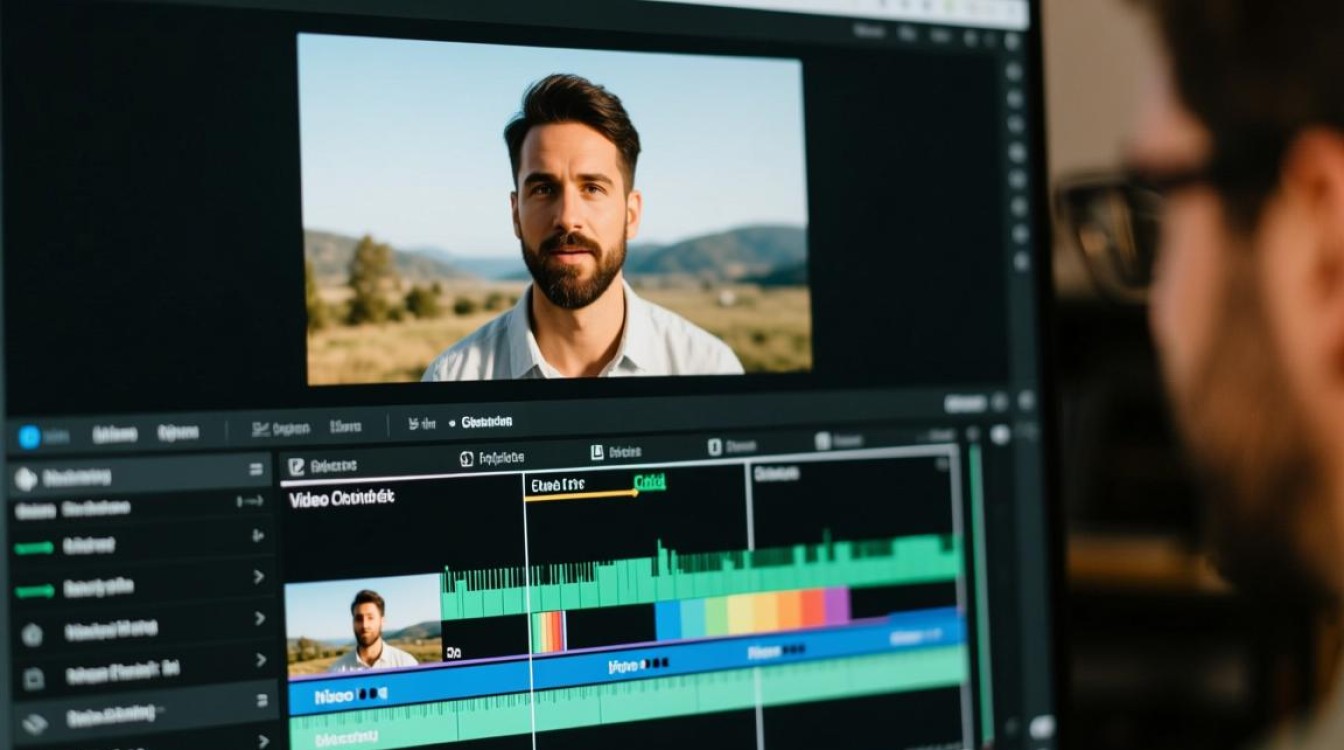Viewport: 1344px width, 750px height.
Task: Expand the lower green-dash row in the left panel
Action: (x=258, y=576)
